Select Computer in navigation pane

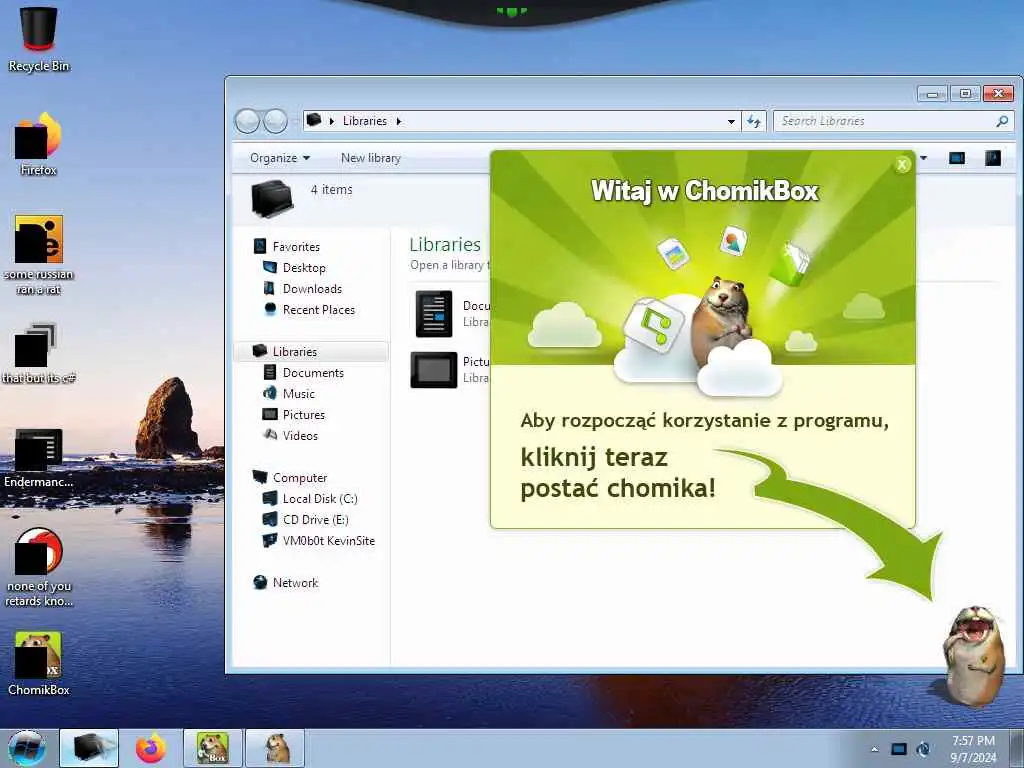tap(300, 478)
